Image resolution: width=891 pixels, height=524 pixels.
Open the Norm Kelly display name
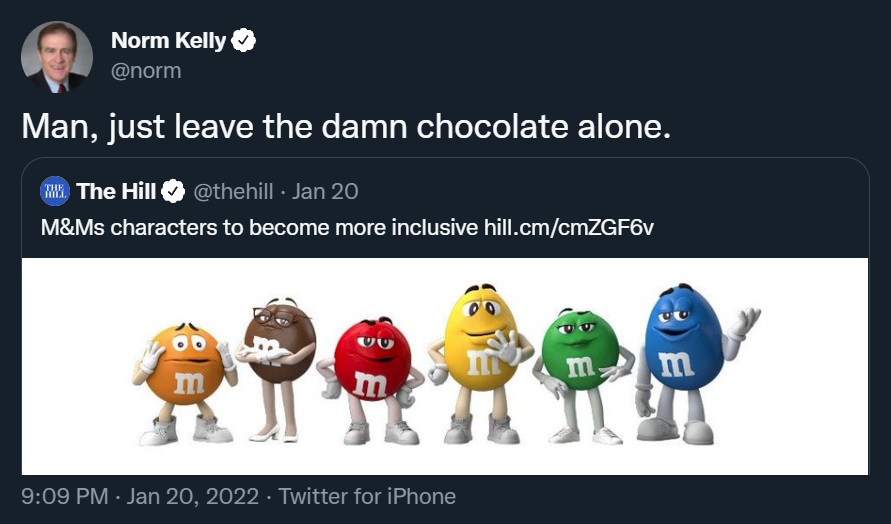[x=168, y=41]
